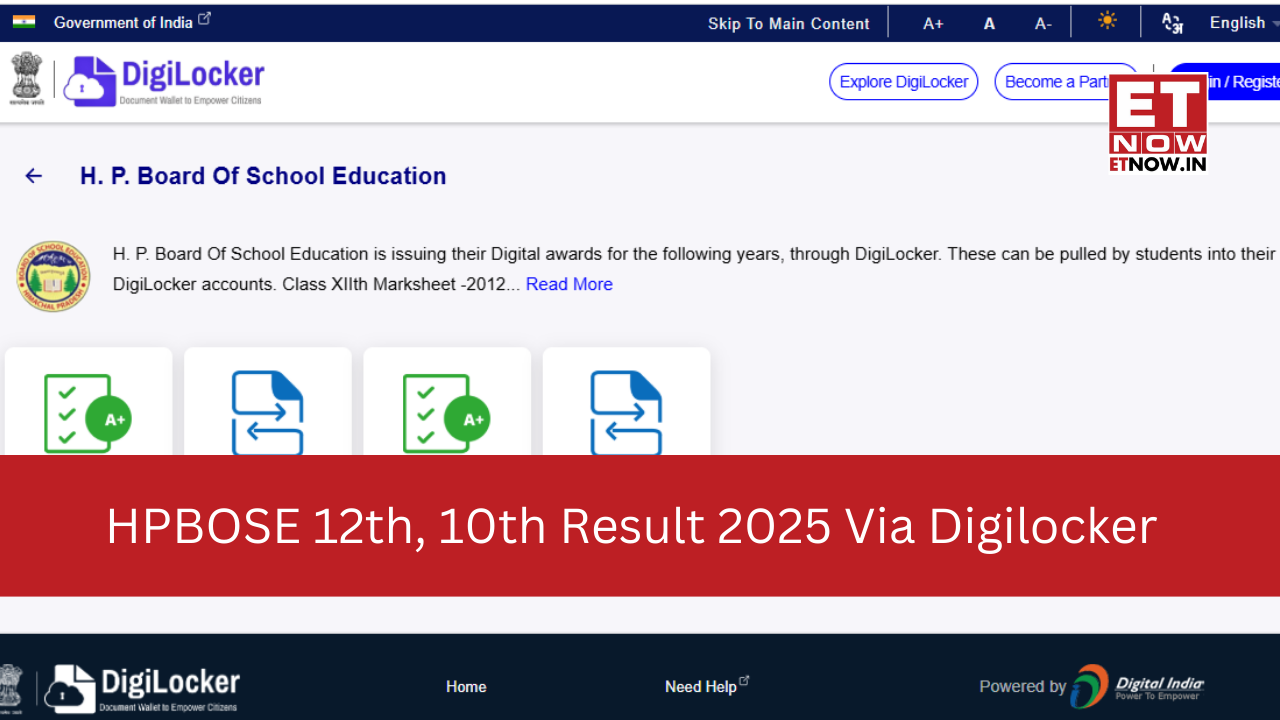Open the translation language switcher icon
The image size is (1280, 720).
tap(1171, 21)
